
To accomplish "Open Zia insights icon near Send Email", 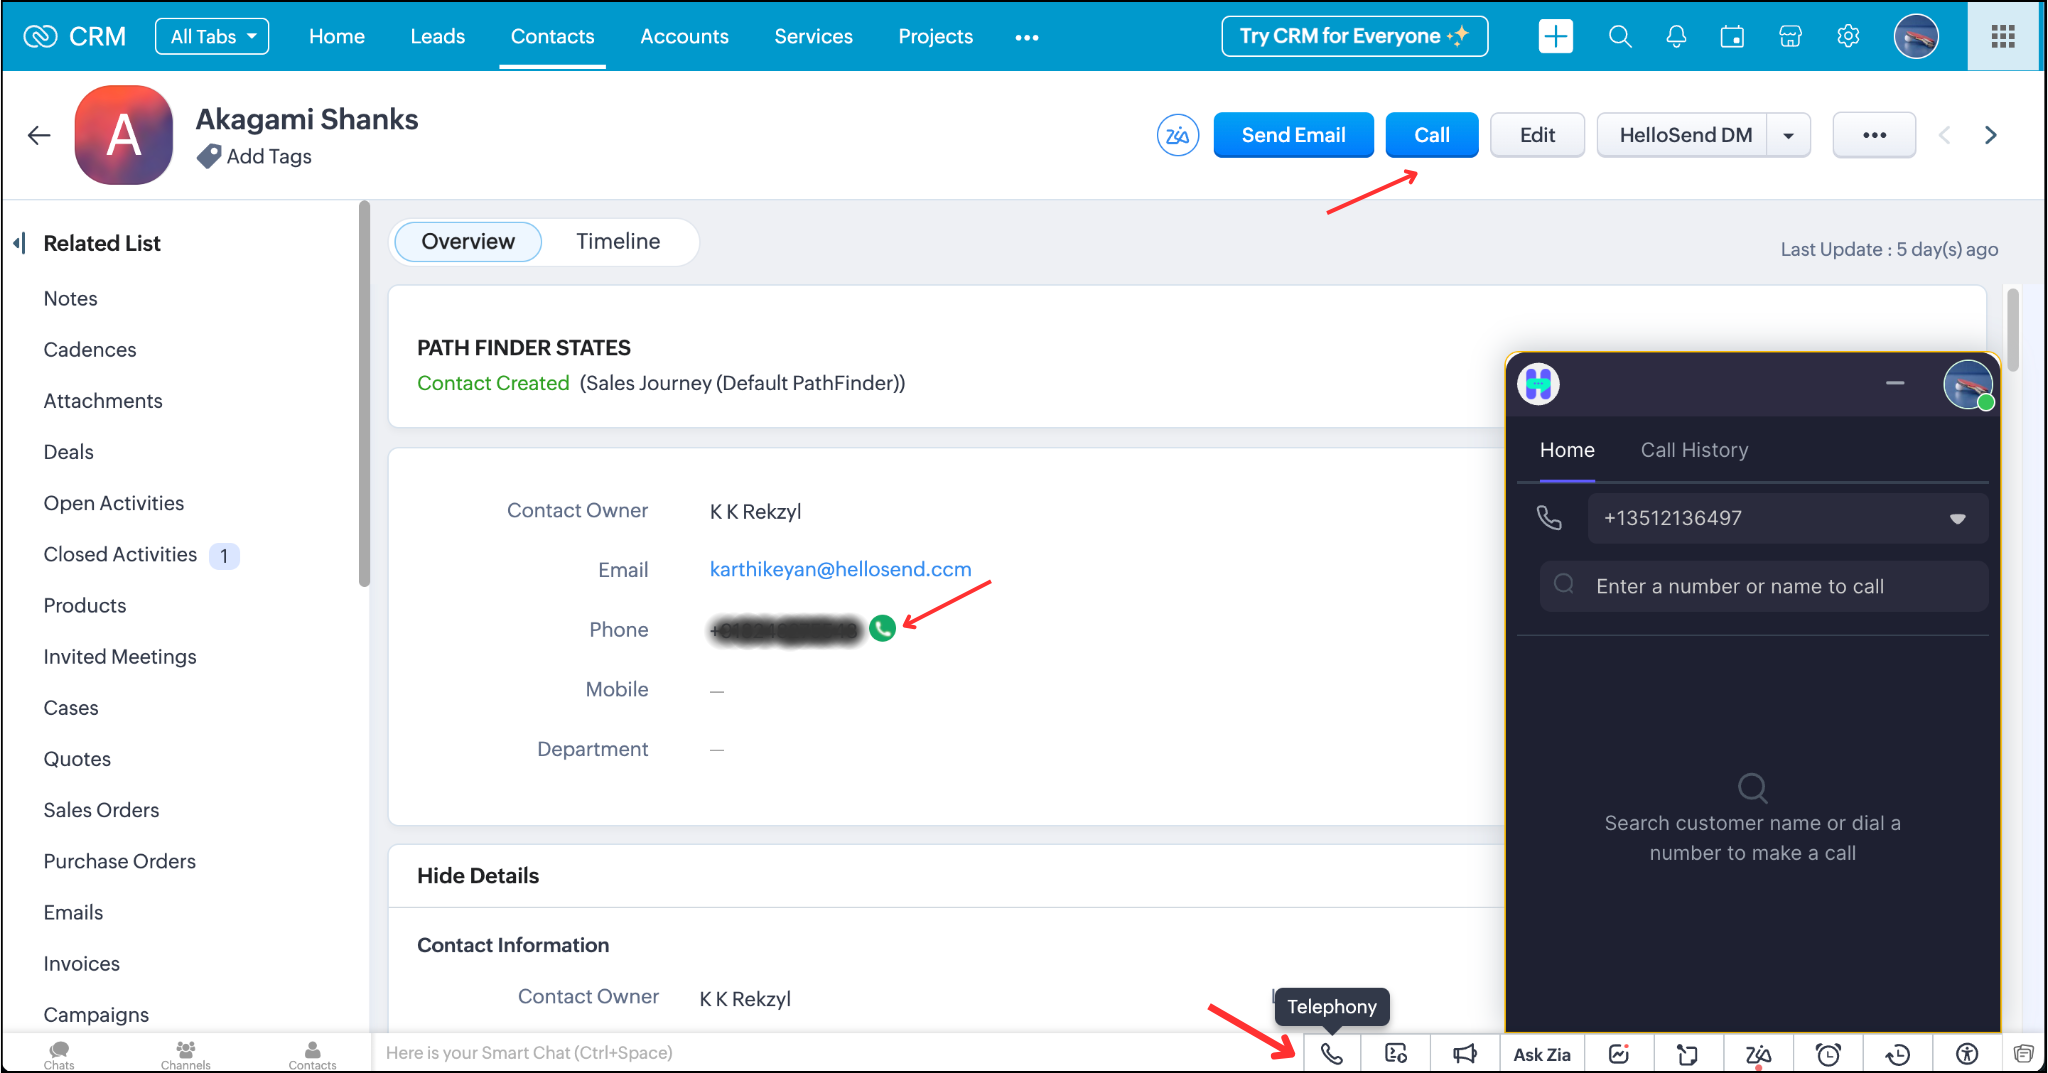I will [1177, 135].
